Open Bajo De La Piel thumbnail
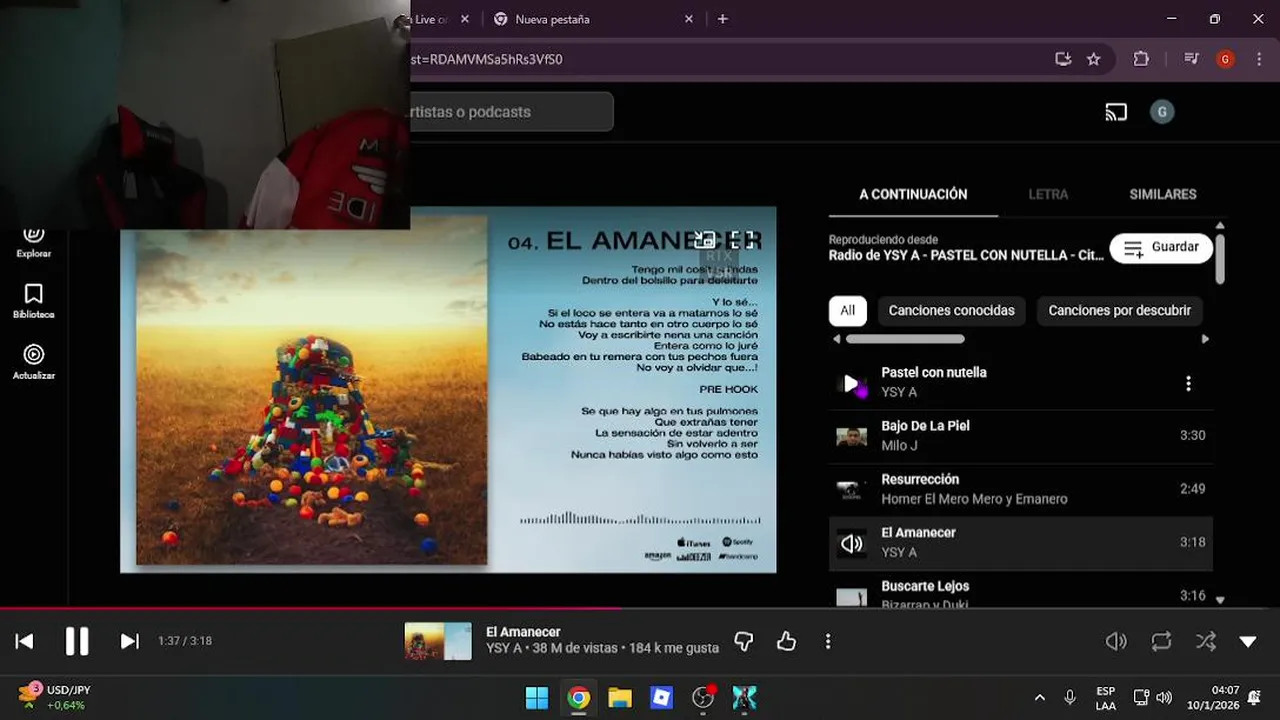The height and width of the screenshot is (720, 1280). 851,436
